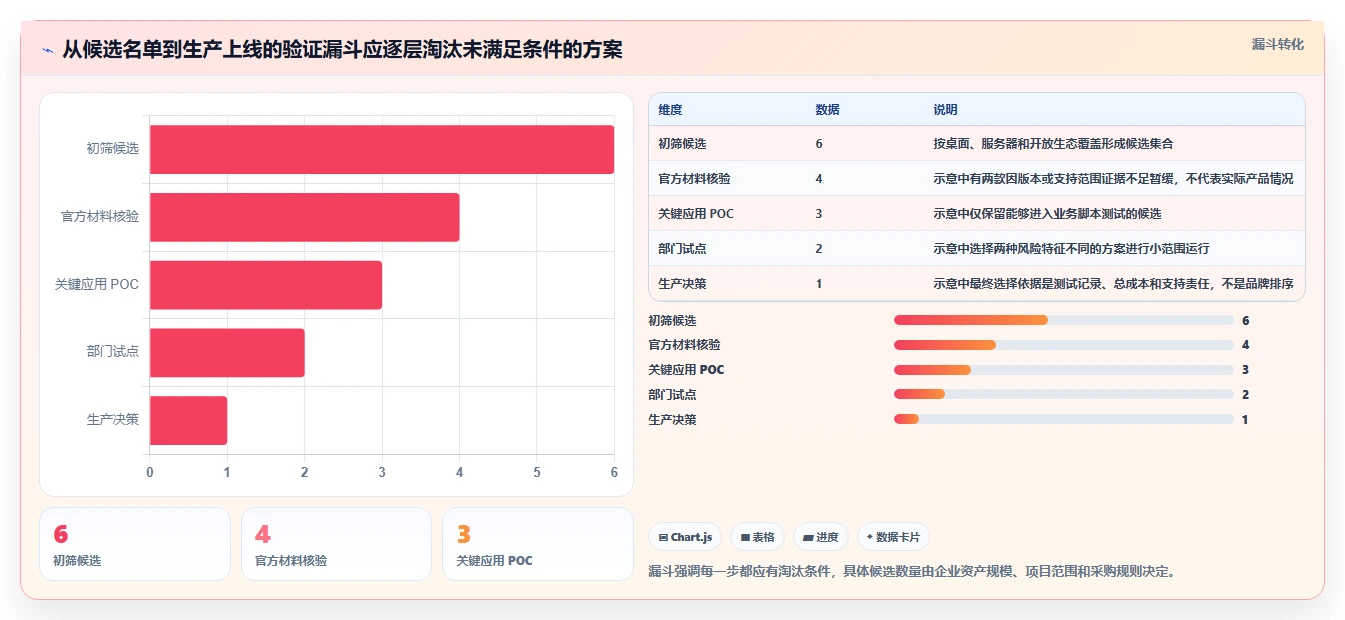1345x620 pixels.
Task: Click the 生产决策 bar in the chart
Action: [189, 420]
